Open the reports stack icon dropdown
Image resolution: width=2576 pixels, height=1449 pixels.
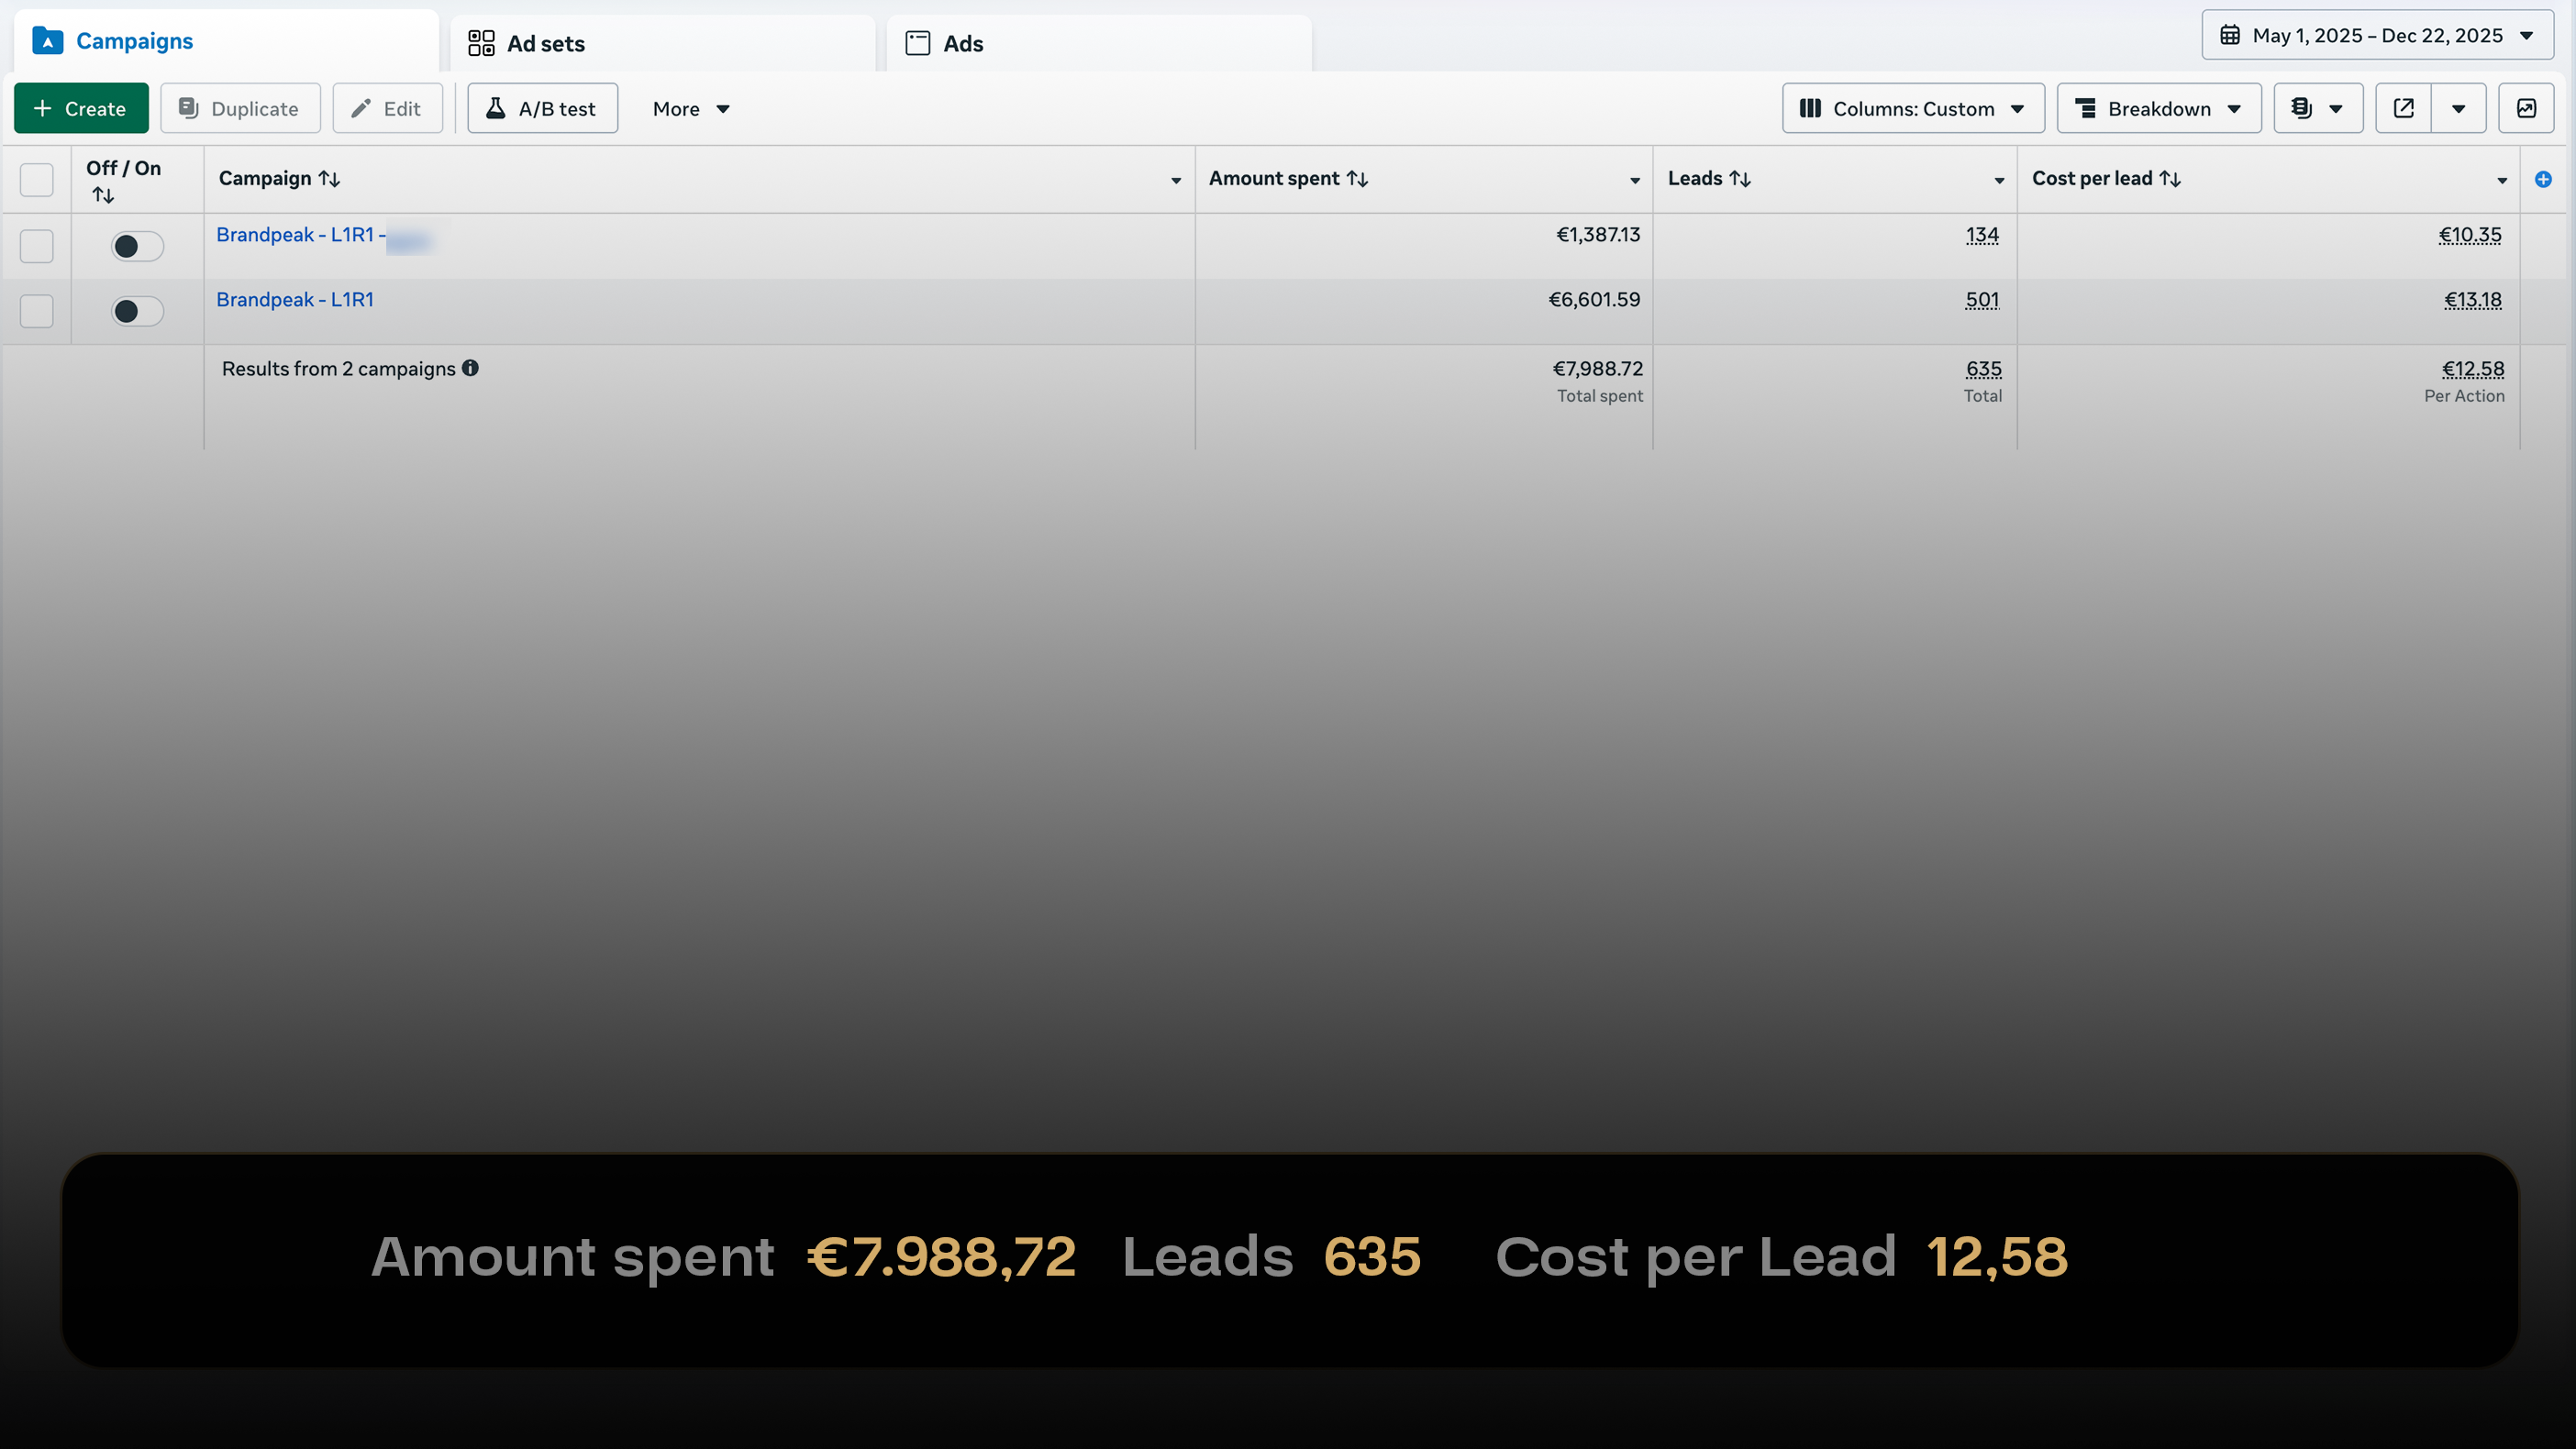tap(2317, 108)
